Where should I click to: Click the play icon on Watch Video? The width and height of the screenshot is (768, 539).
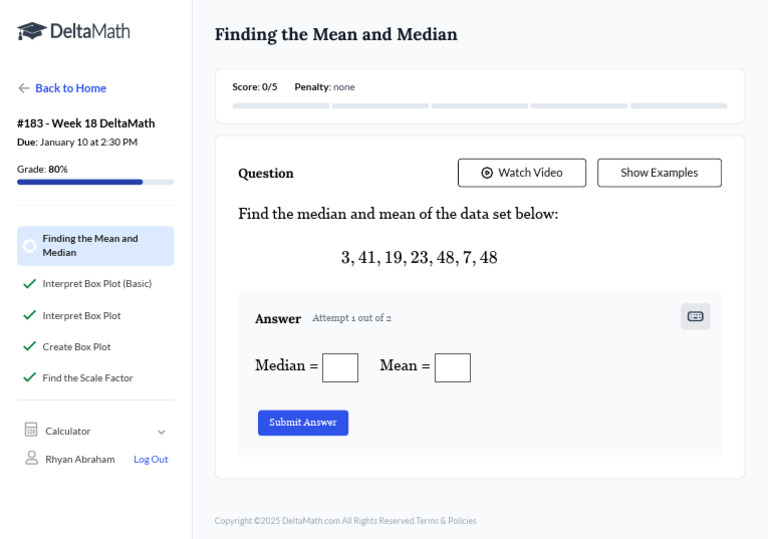(x=487, y=173)
